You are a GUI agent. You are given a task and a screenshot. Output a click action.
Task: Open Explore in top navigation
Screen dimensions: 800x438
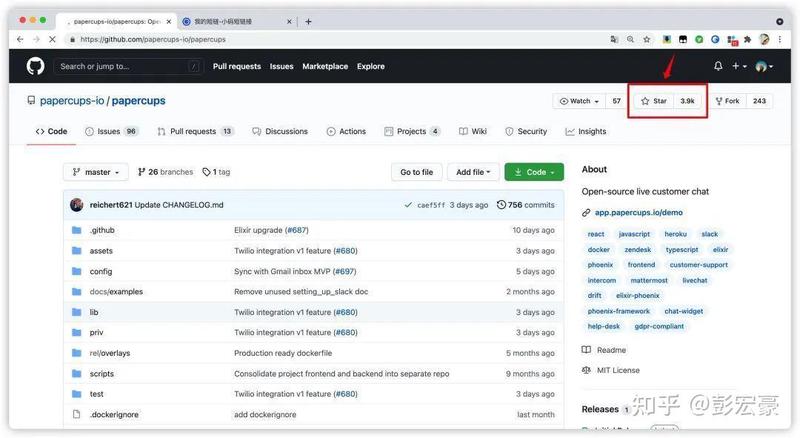[371, 66]
